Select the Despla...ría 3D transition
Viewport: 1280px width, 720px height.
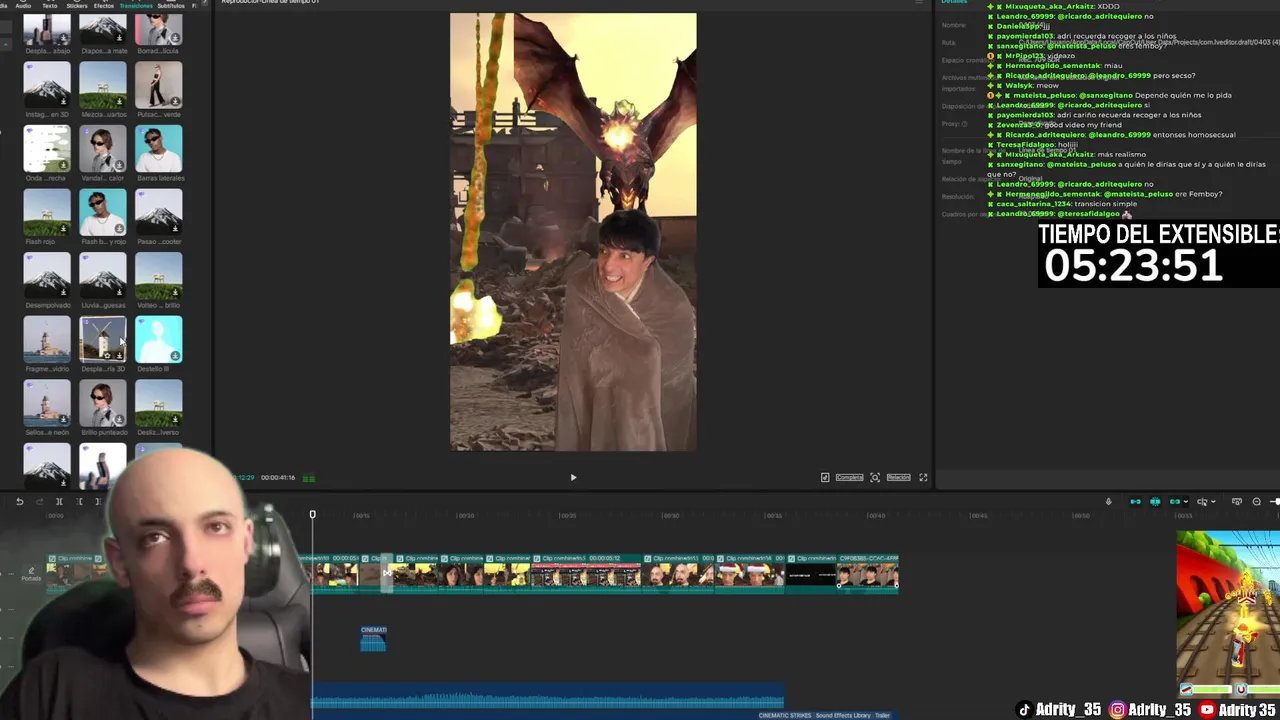(x=103, y=339)
